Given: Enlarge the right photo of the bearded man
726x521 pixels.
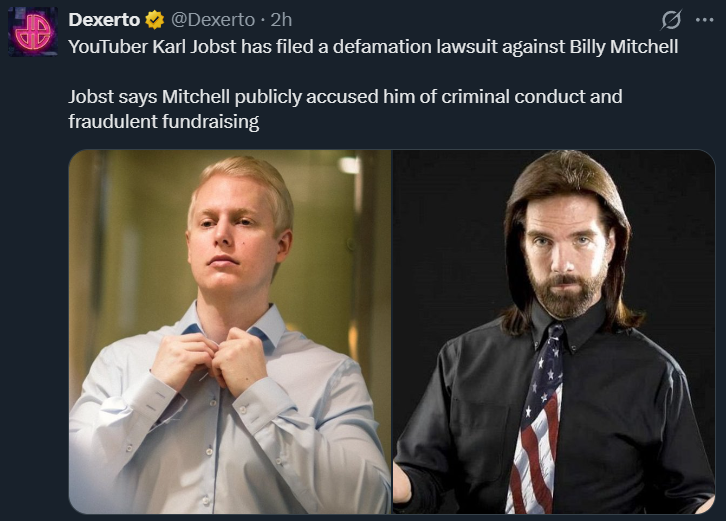Looking at the screenshot, I should [x=554, y=332].
